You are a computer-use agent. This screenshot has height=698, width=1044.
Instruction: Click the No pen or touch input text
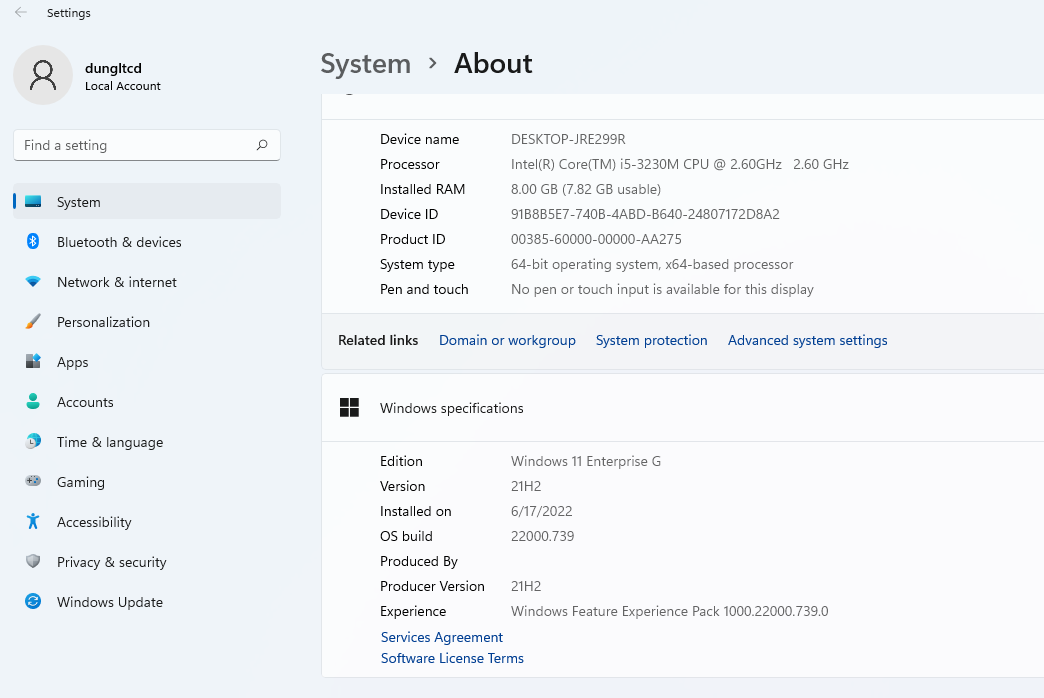pyautogui.click(x=662, y=289)
